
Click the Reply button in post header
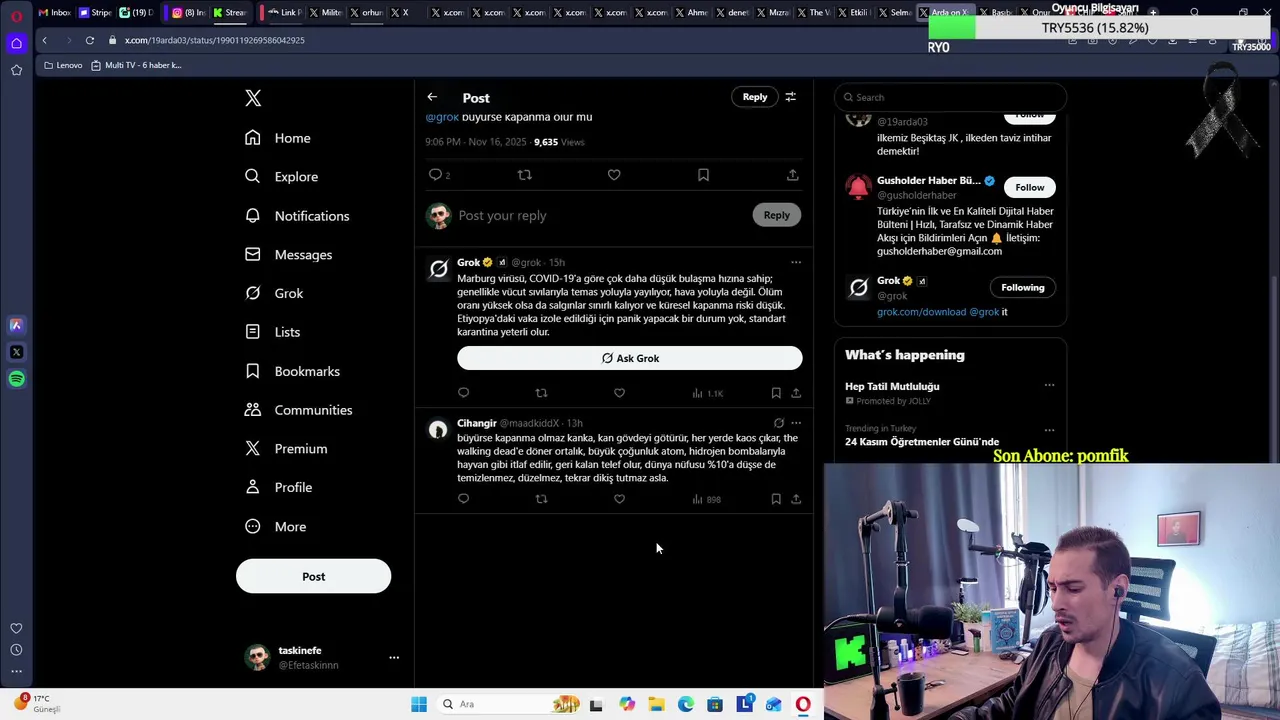point(755,97)
